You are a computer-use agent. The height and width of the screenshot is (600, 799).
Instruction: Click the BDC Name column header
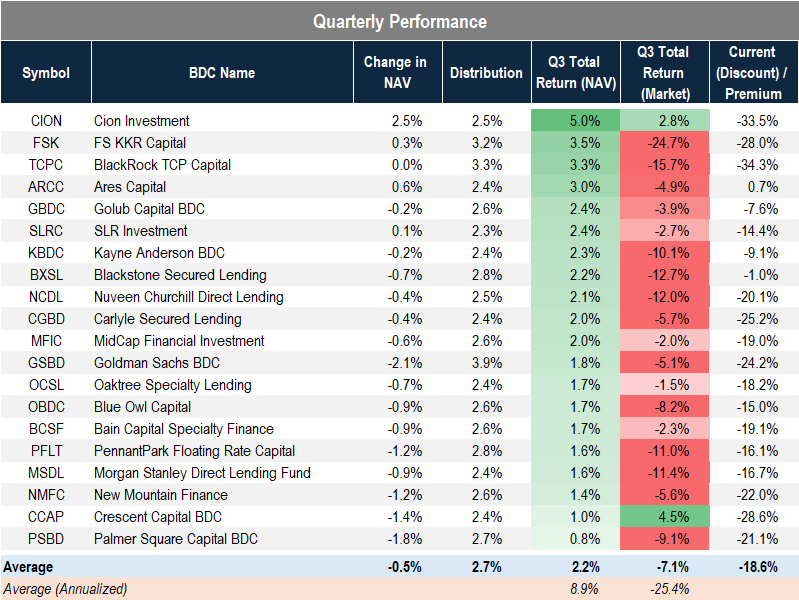pyautogui.click(x=222, y=72)
